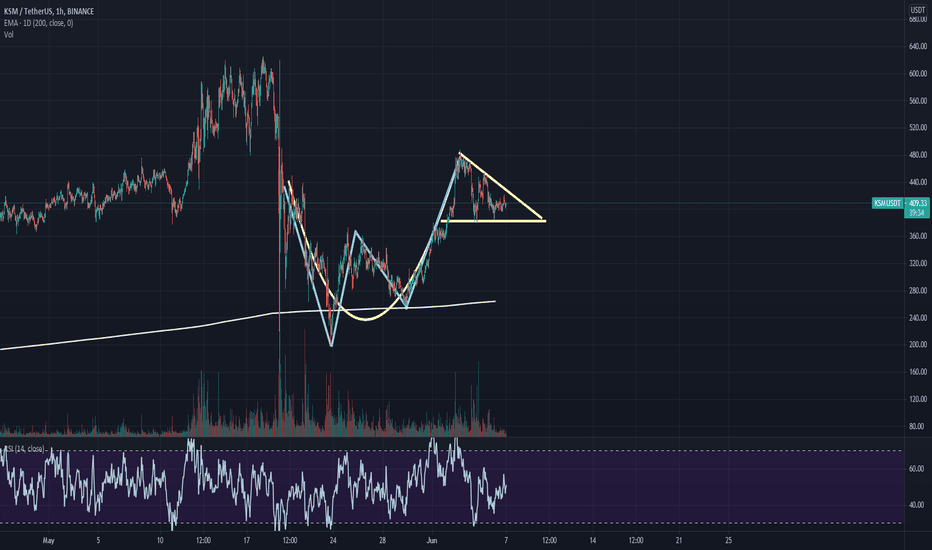Click the 320.00 price axis label
This screenshot has width=932, height=550.
[918, 263]
